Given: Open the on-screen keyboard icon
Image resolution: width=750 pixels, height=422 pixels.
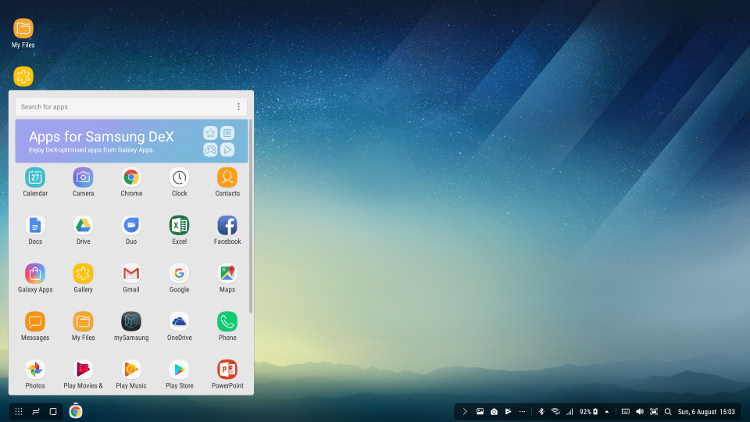Looking at the screenshot, I should coord(626,411).
